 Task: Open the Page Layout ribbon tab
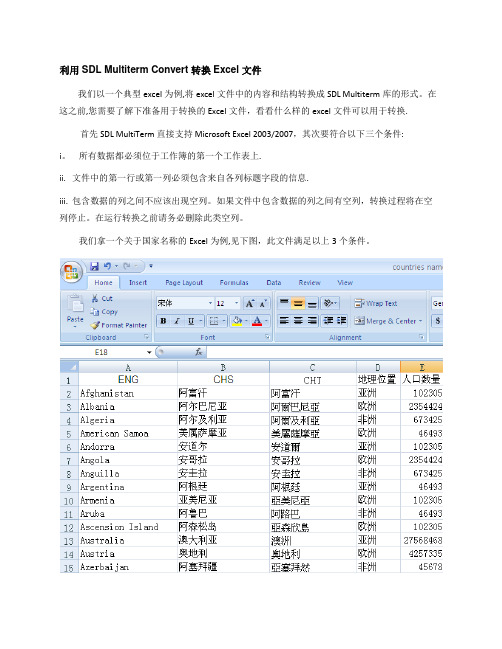(x=184, y=282)
